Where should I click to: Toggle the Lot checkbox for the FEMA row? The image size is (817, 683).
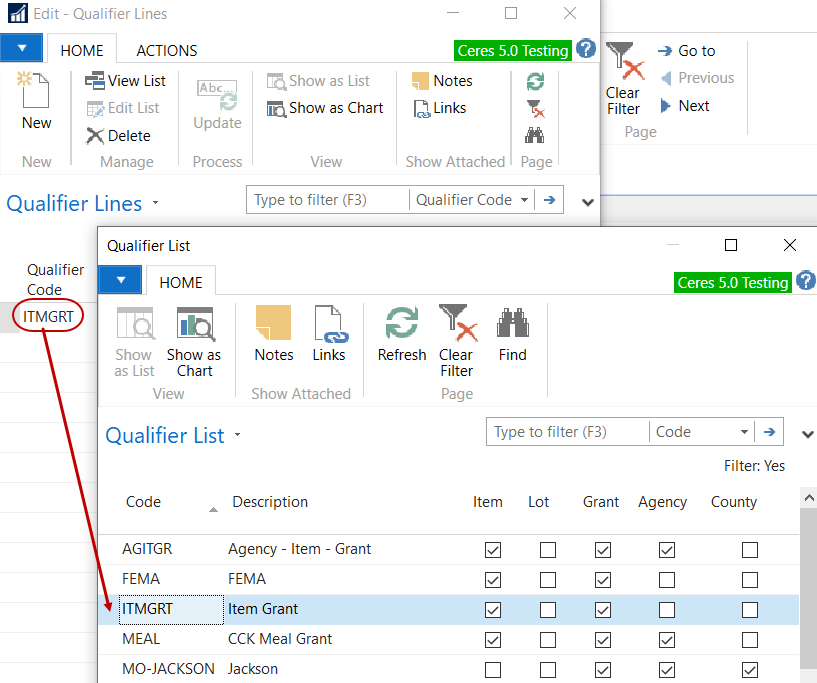coord(548,579)
